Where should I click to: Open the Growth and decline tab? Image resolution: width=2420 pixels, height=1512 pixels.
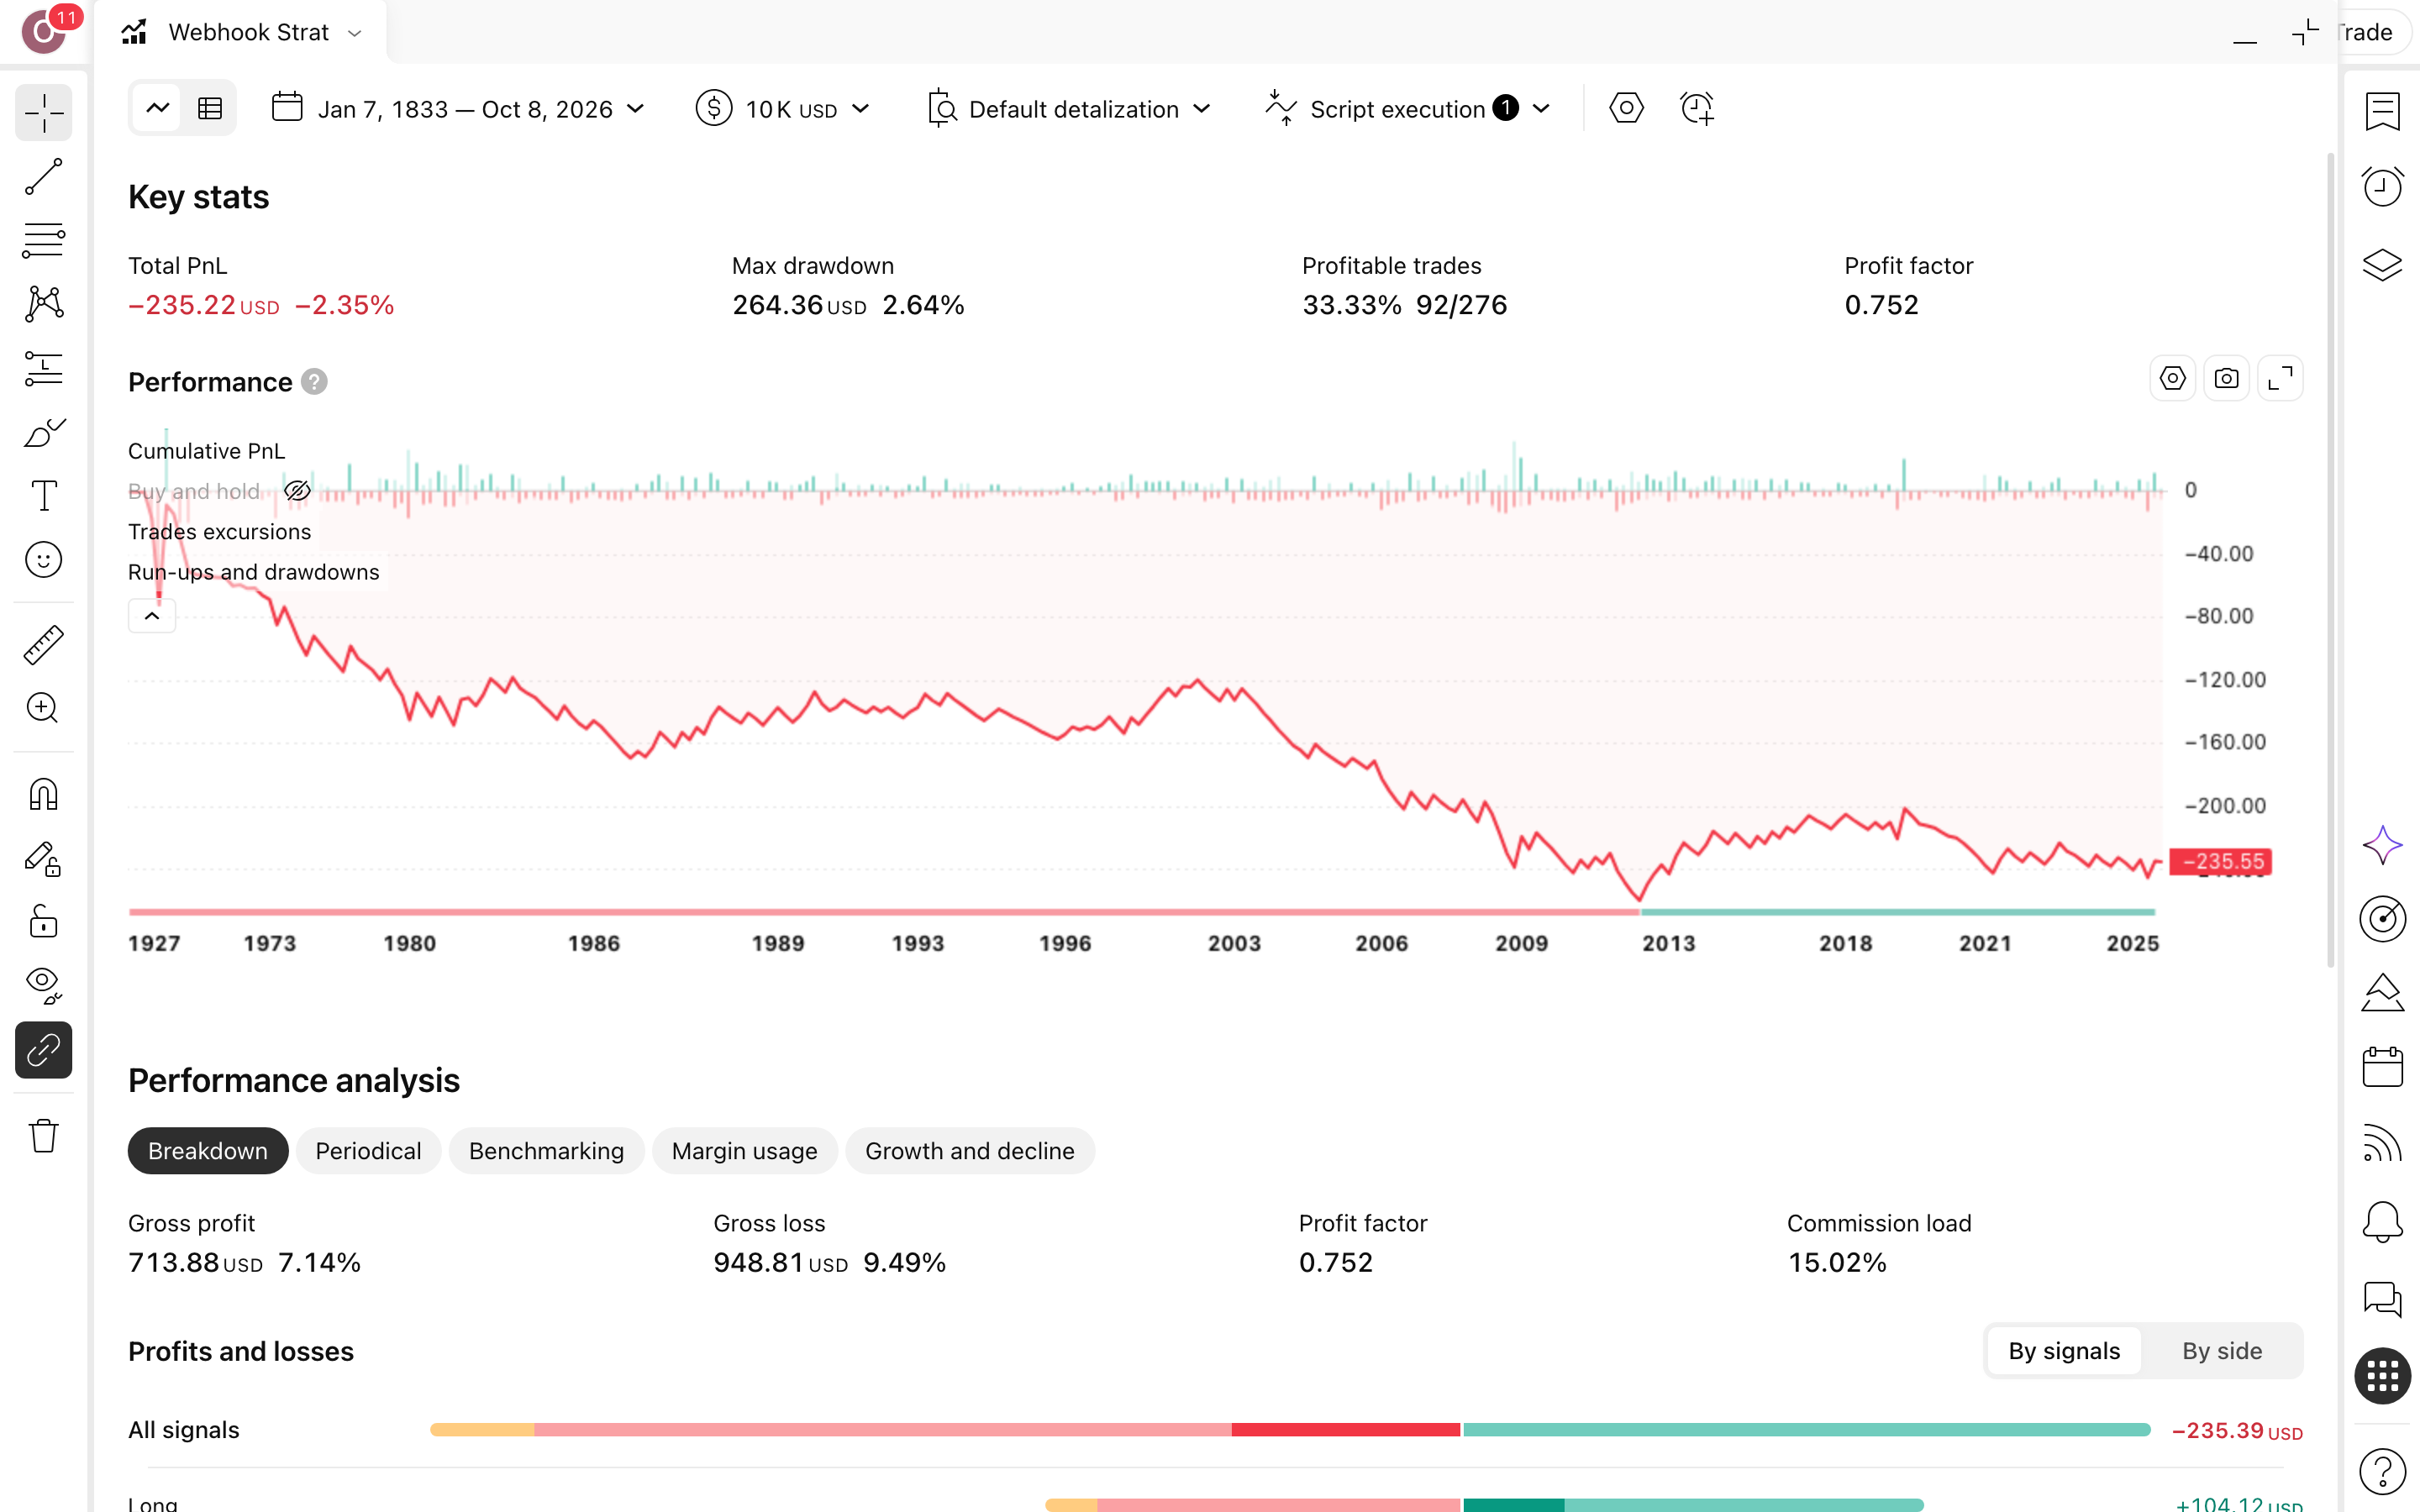coord(969,1151)
